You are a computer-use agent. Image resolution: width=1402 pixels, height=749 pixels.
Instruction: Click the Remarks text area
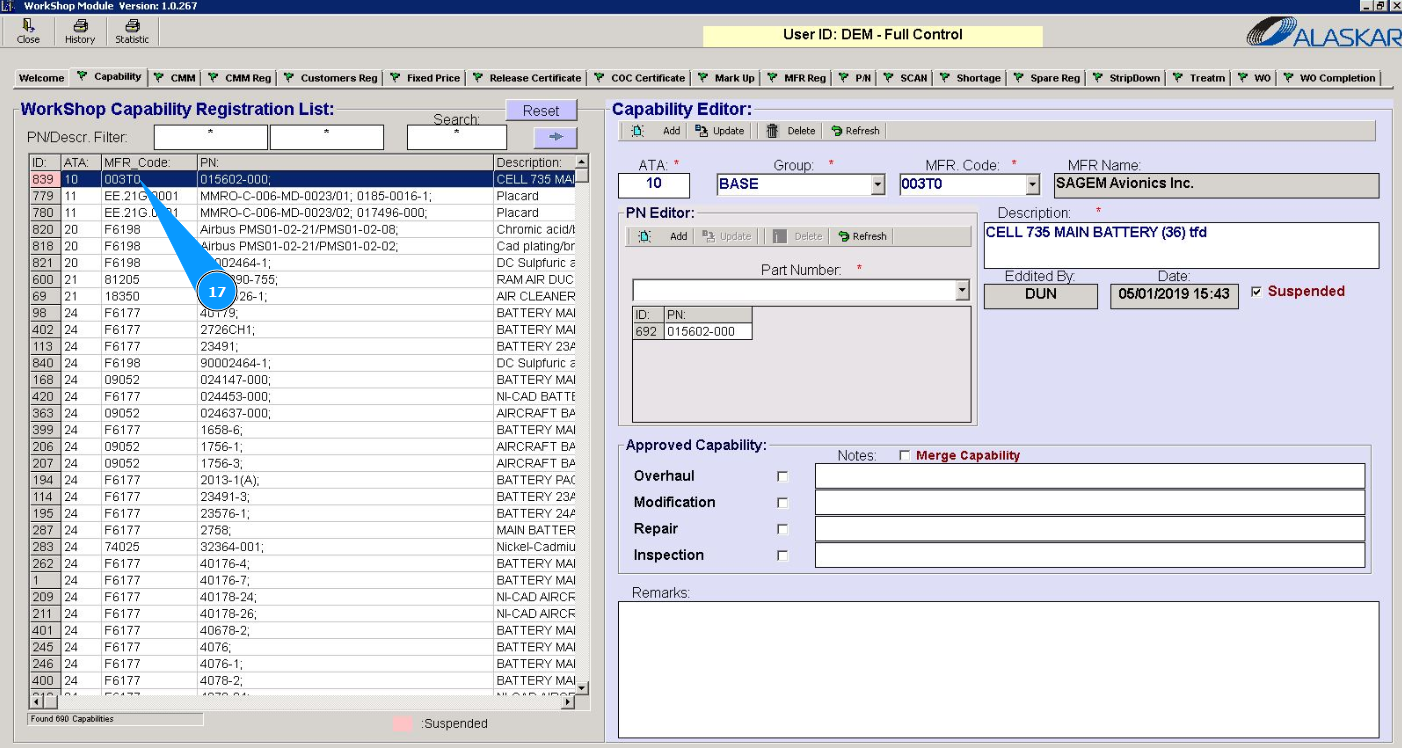[998, 668]
